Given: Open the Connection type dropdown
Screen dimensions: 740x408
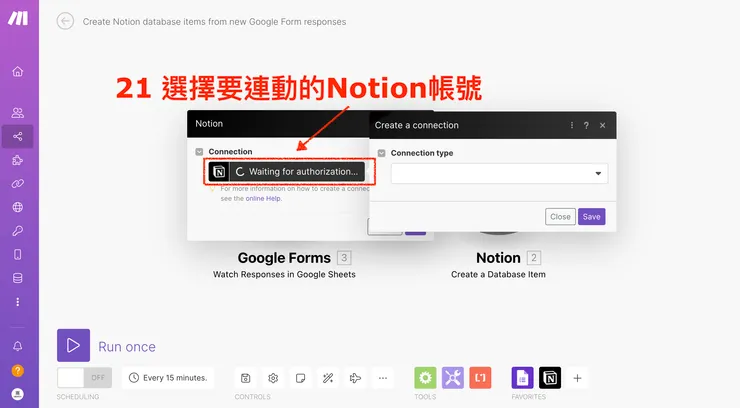Looking at the screenshot, I should pyautogui.click(x=499, y=173).
